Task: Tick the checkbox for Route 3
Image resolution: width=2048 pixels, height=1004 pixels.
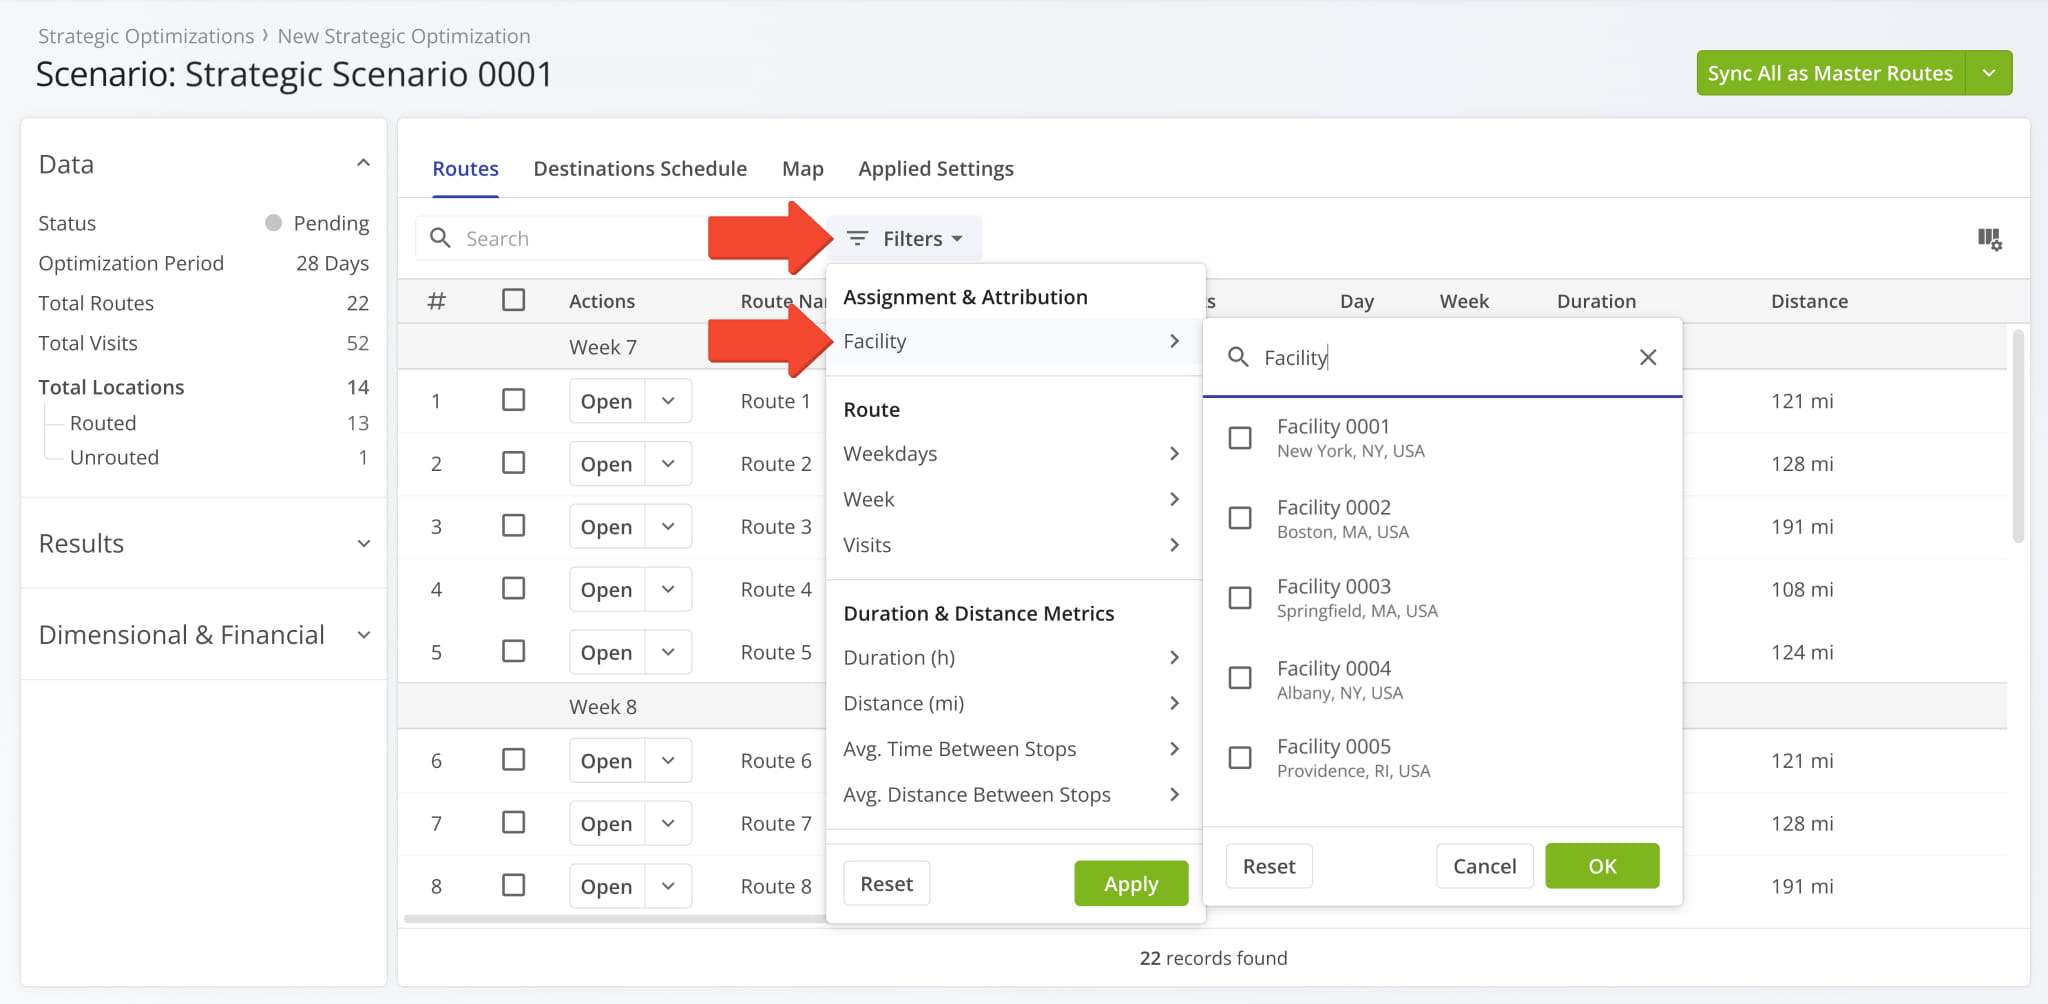Action: click(x=514, y=525)
